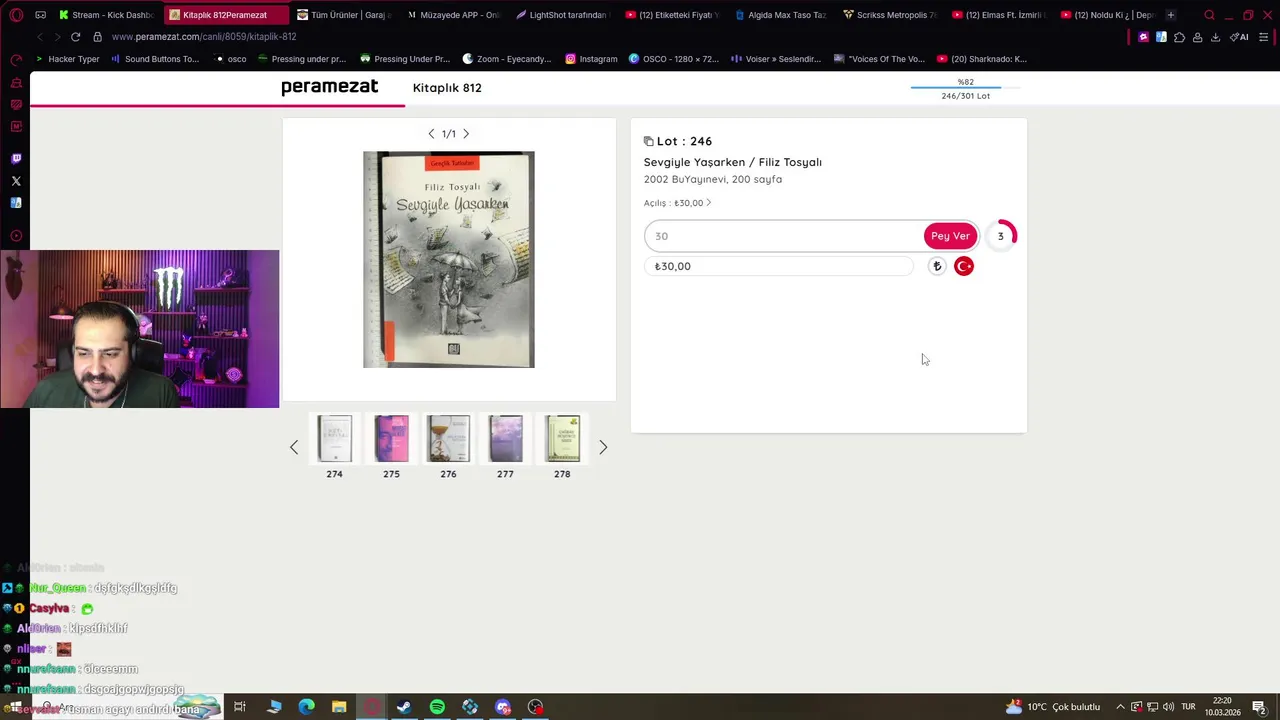This screenshot has height=720, width=1280.
Task: Open the Zoom - Eyecandy bookmark
Action: click(x=506, y=59)
